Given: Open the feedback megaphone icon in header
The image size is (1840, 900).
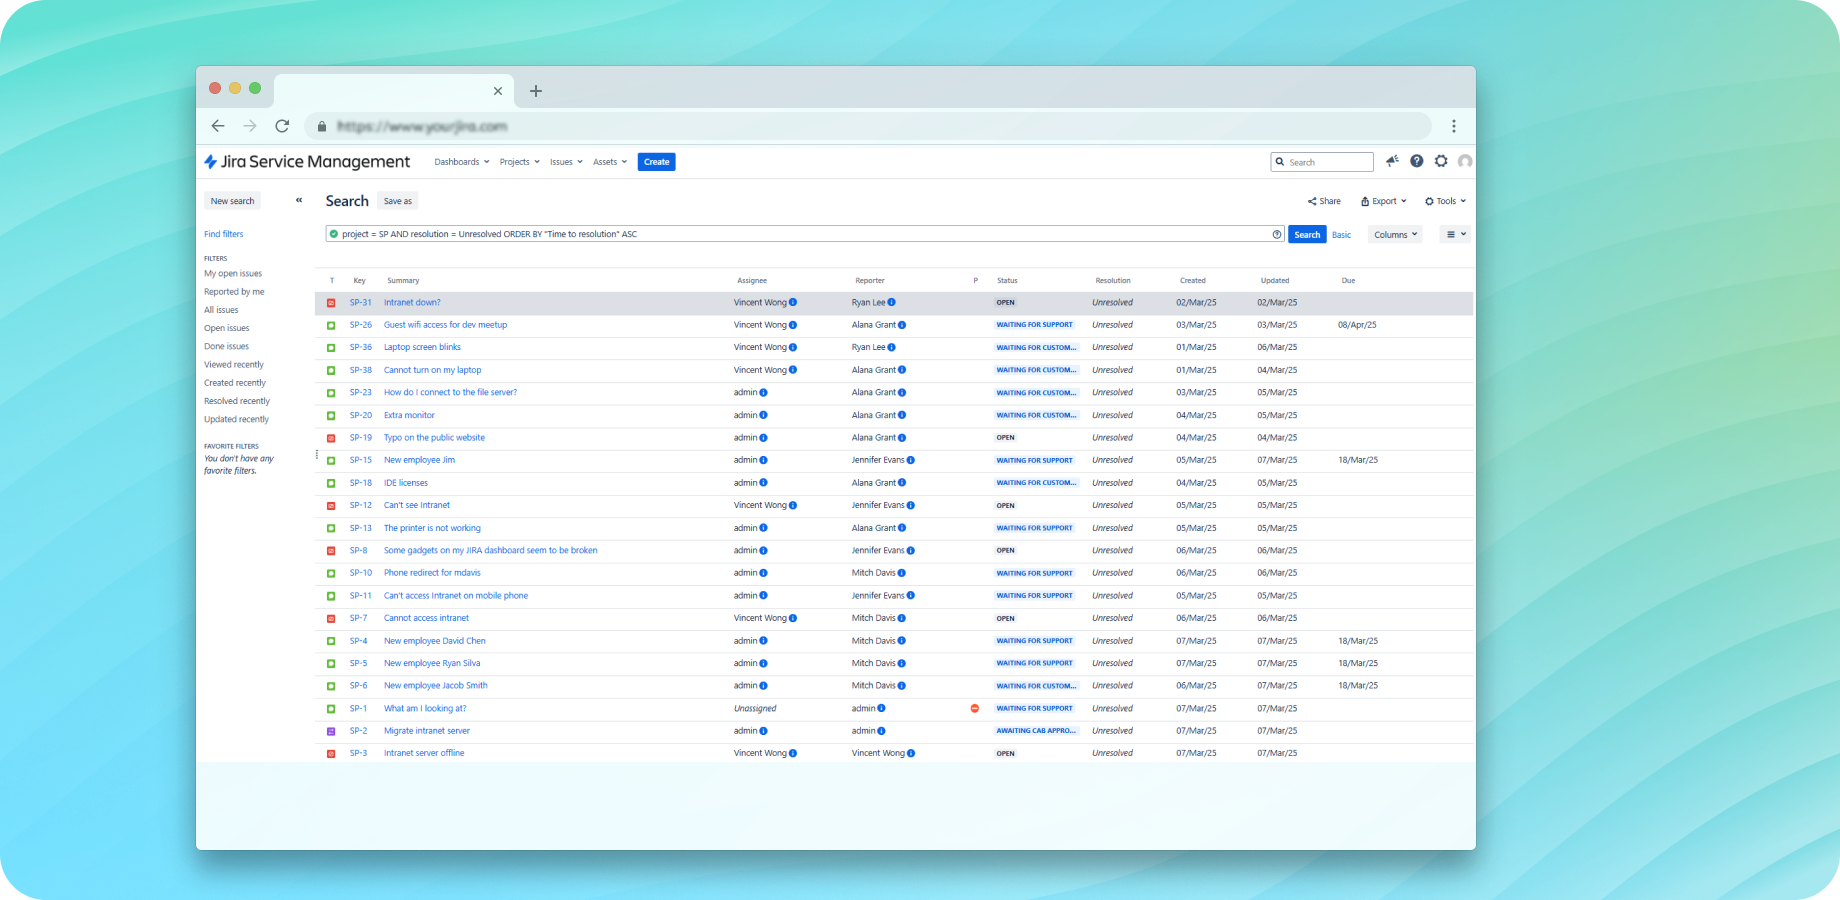Looking at the screenshot, I should click(1392, 161).
